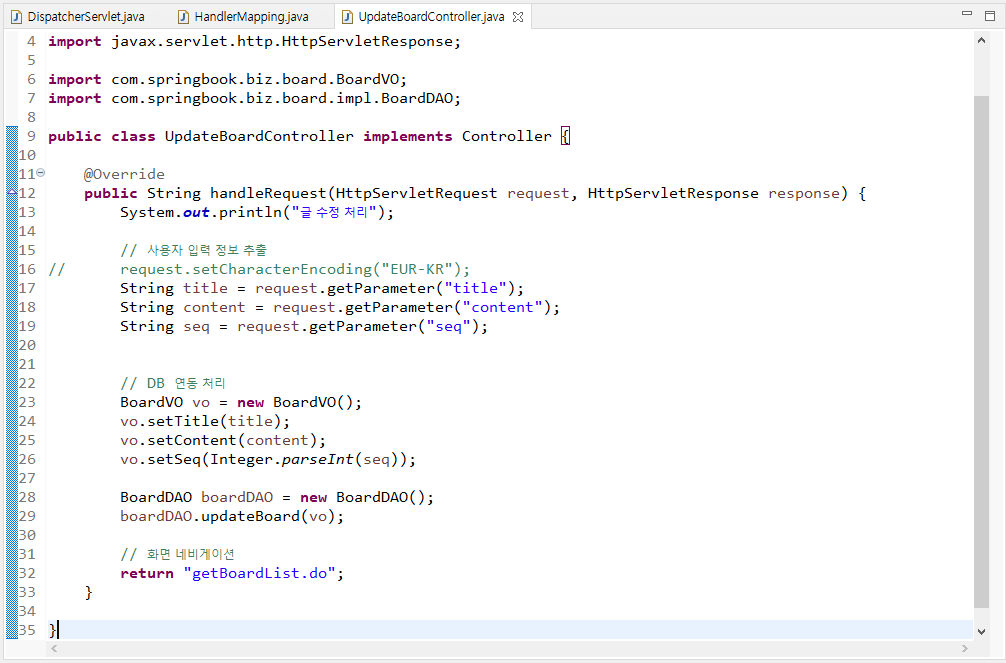
Task: Click the vertical scrollbar down arrow
Action: click(x=981, y=632)
